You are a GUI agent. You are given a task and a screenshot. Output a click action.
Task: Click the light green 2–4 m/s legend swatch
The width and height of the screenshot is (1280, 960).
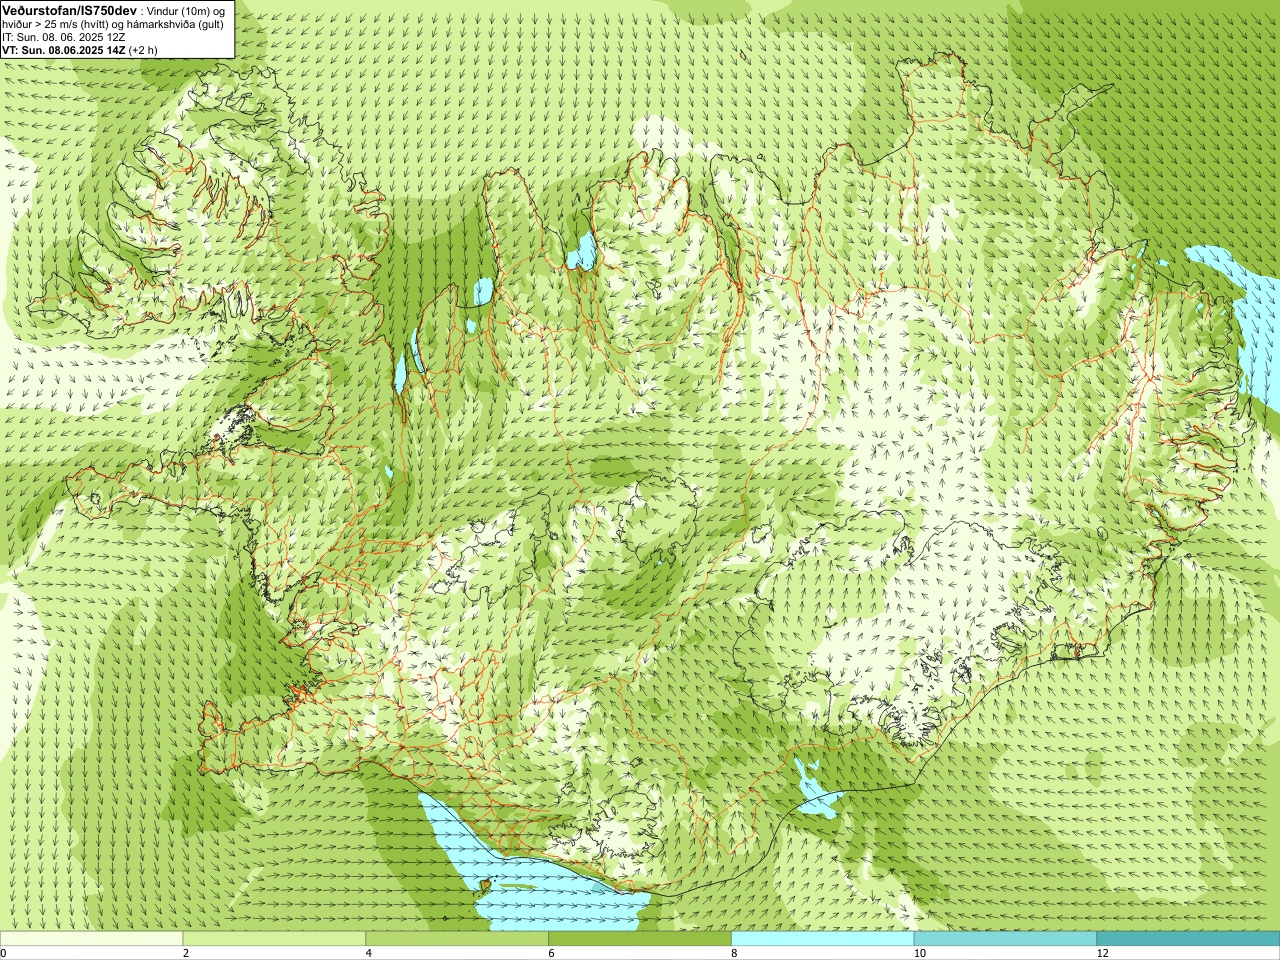pyautogui.click(x=274, y=939)
